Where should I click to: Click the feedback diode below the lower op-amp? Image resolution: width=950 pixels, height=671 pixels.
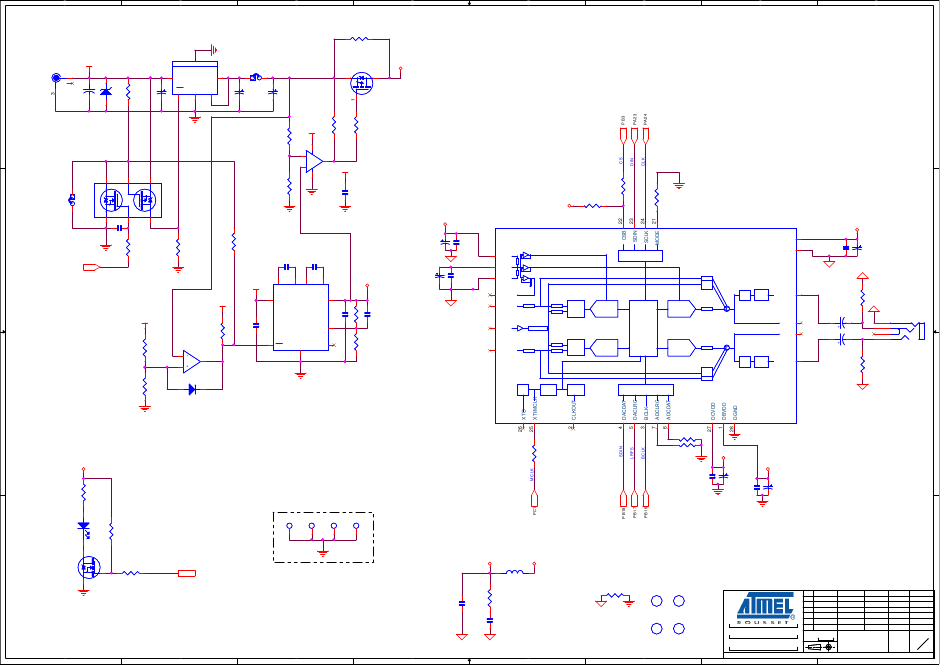[x=192, y=389]
